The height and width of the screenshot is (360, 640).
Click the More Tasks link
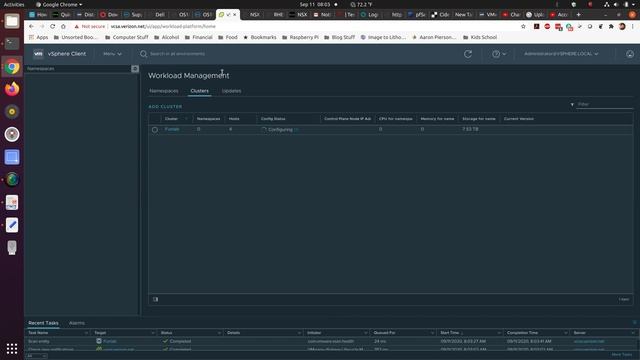(622, 355)
